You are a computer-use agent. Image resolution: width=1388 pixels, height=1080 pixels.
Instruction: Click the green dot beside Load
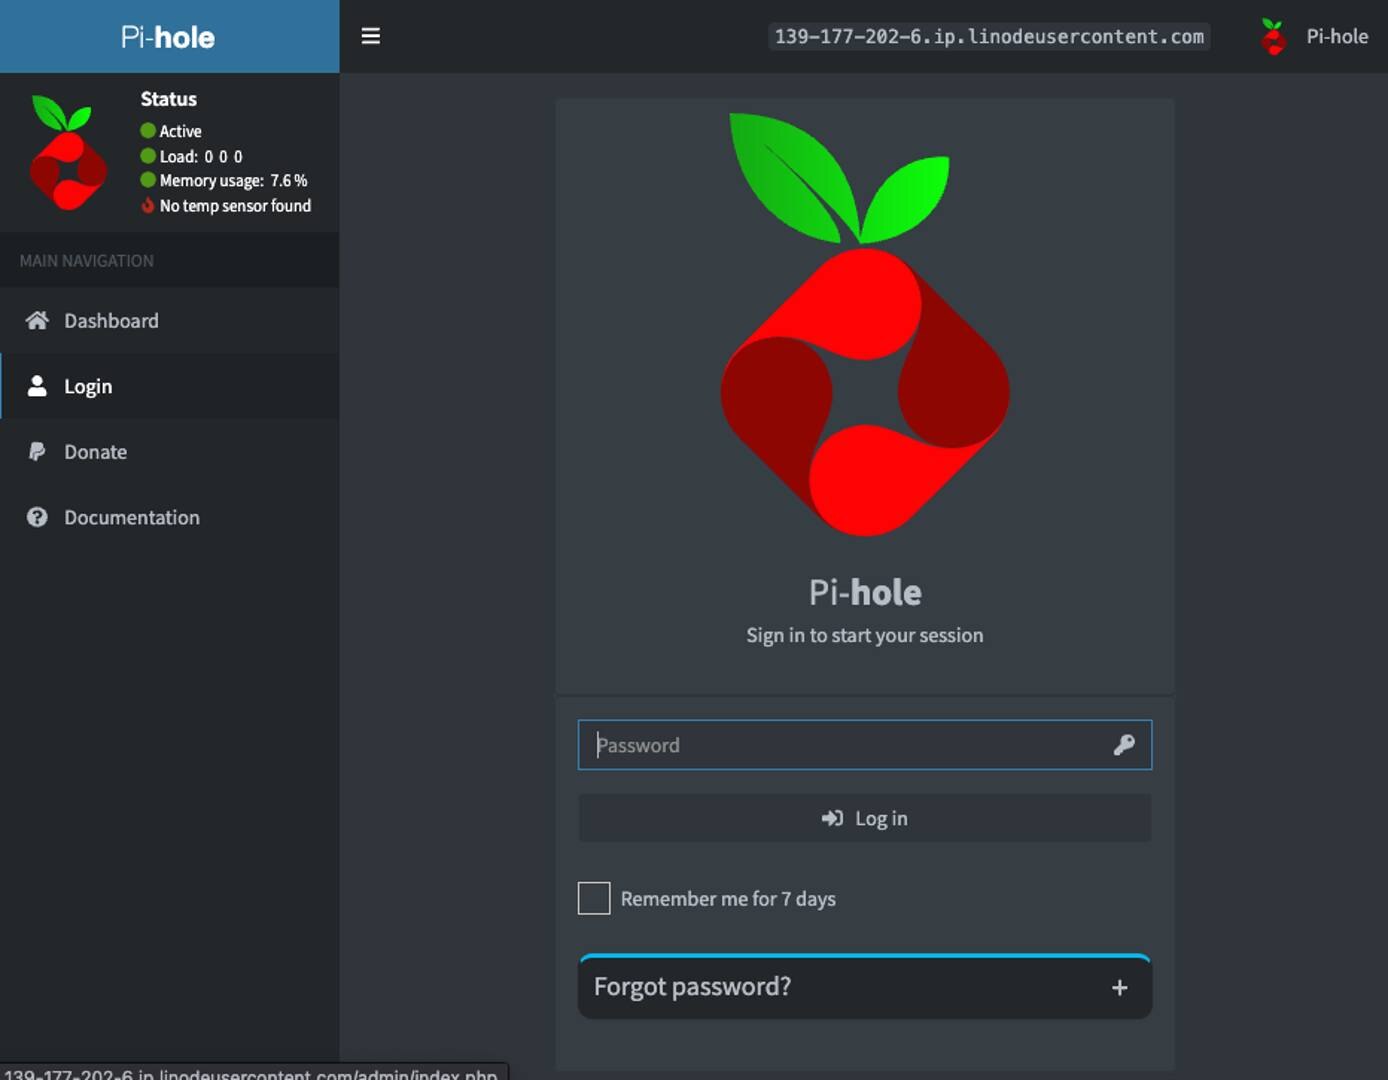[x=148, y=156]
